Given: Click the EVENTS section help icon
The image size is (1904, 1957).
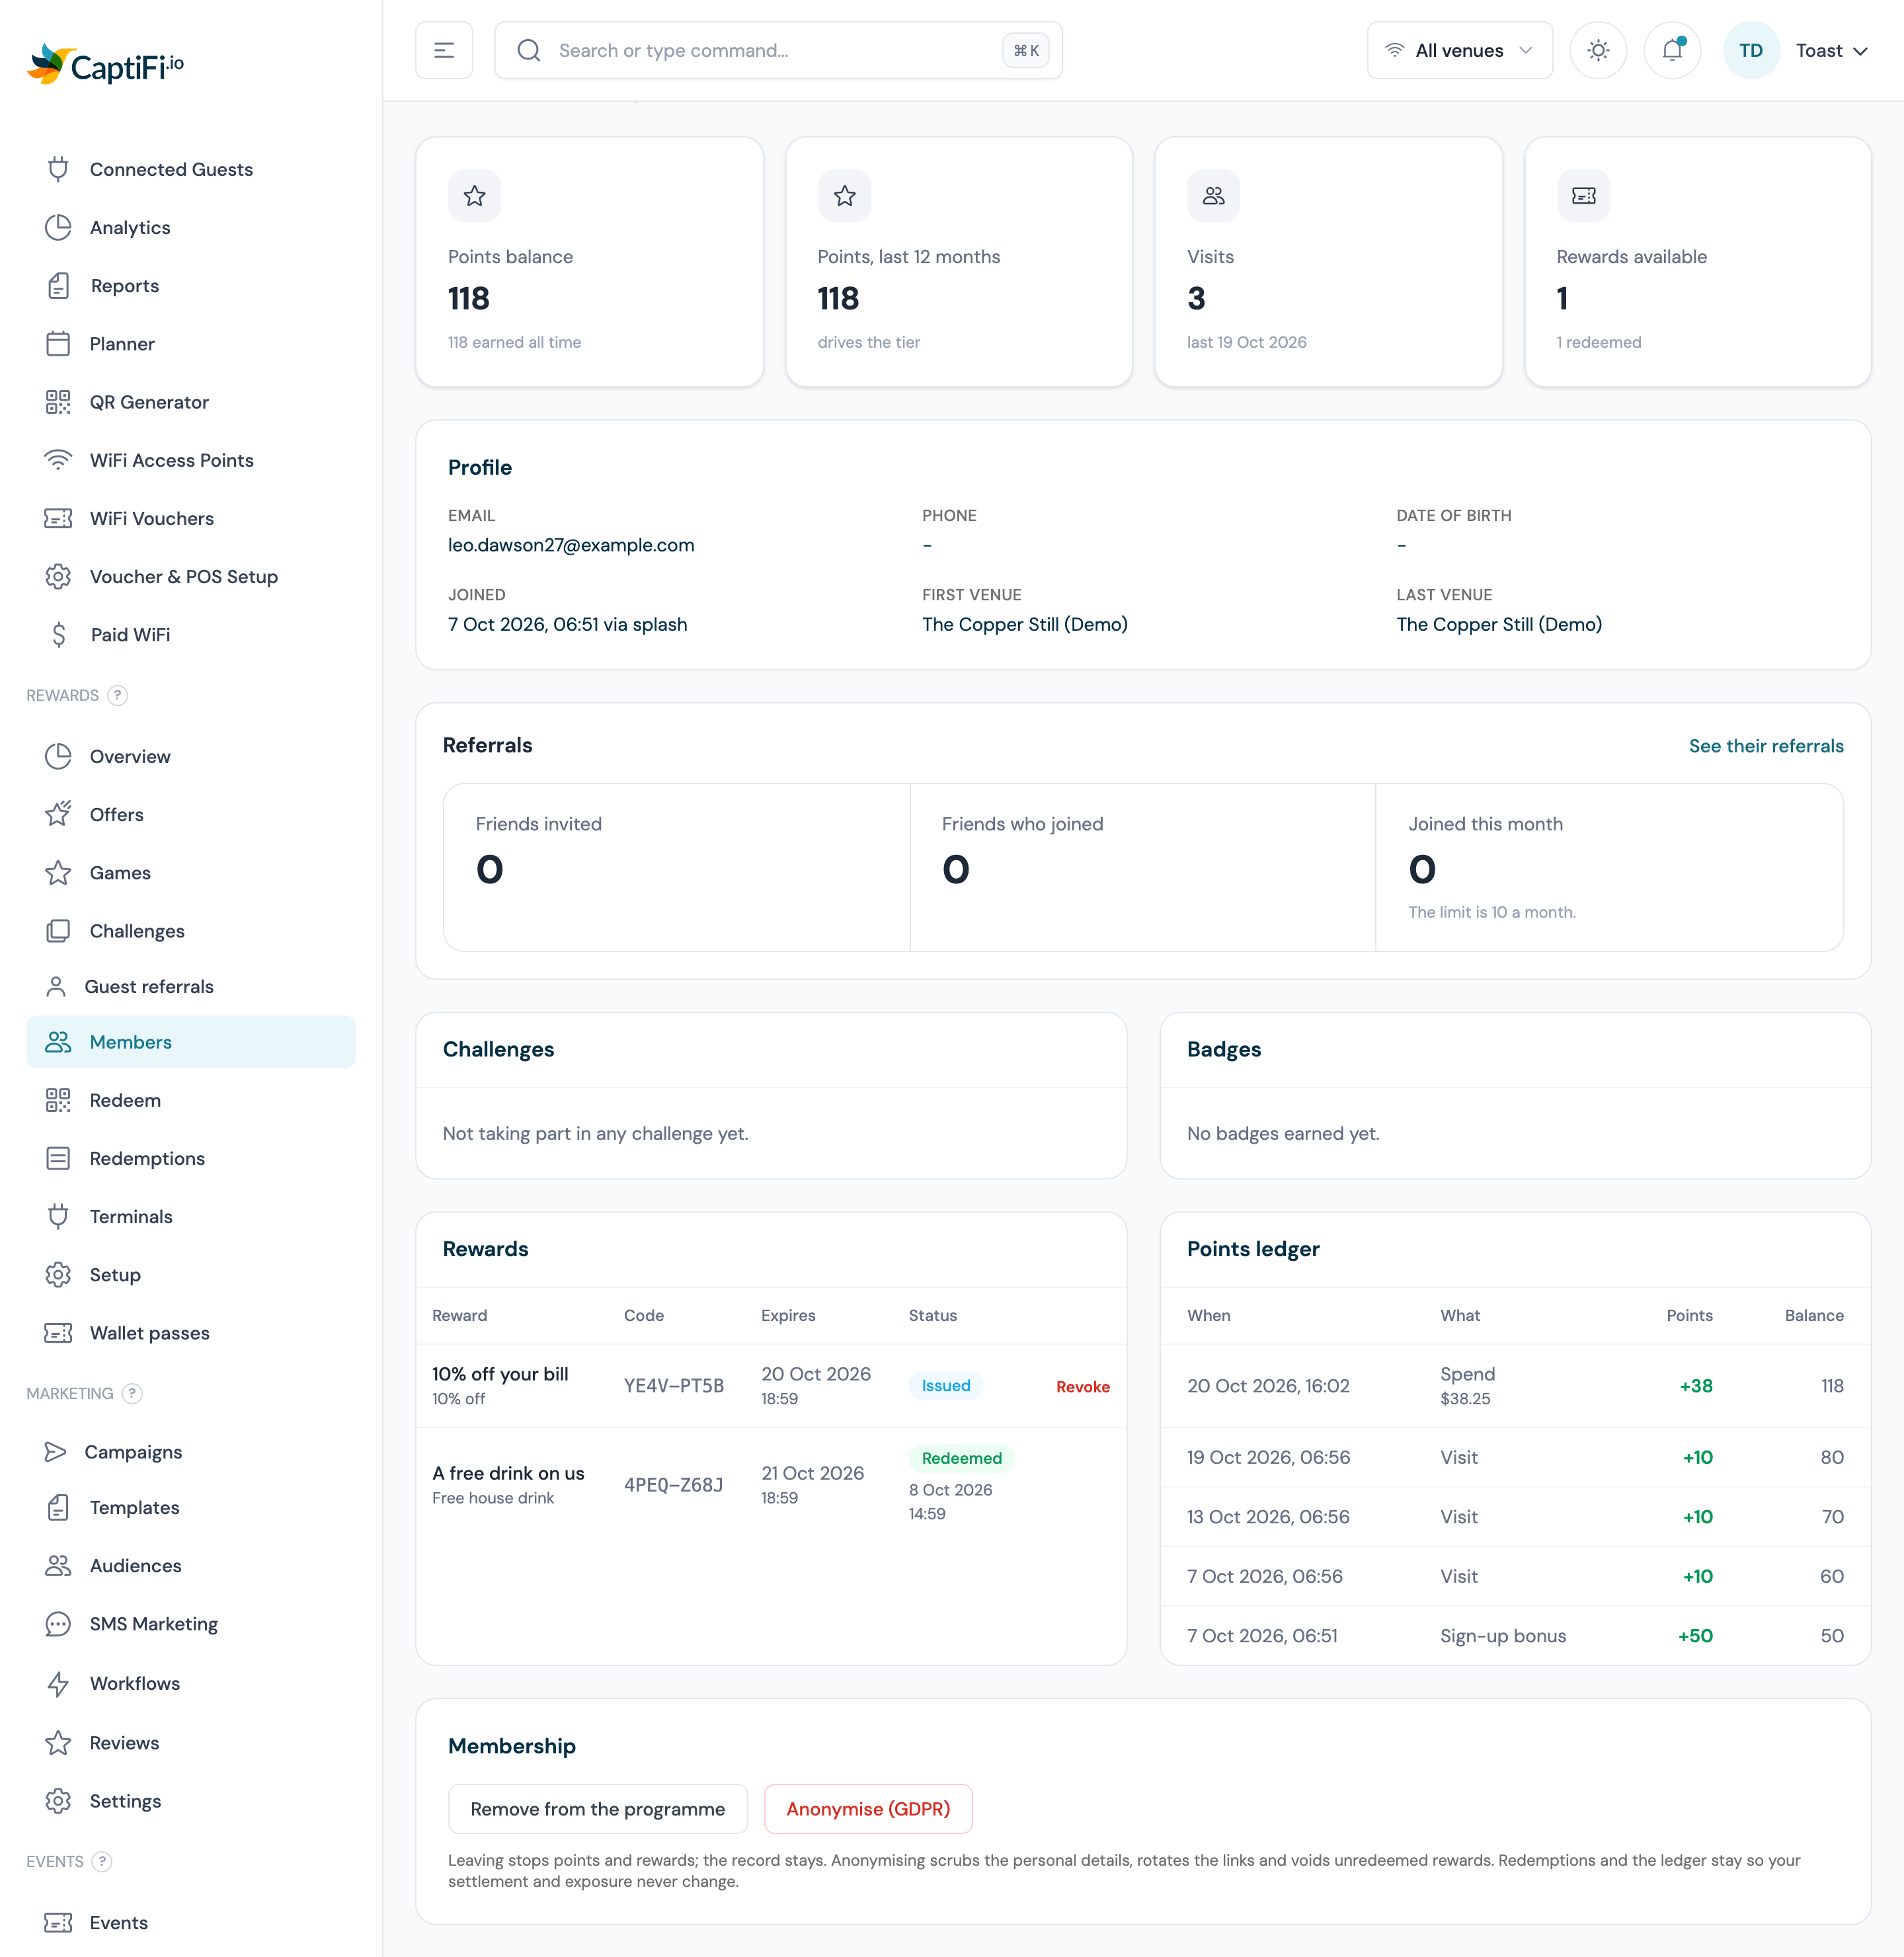Looking at the screenshot, I should pos(102,1861).
